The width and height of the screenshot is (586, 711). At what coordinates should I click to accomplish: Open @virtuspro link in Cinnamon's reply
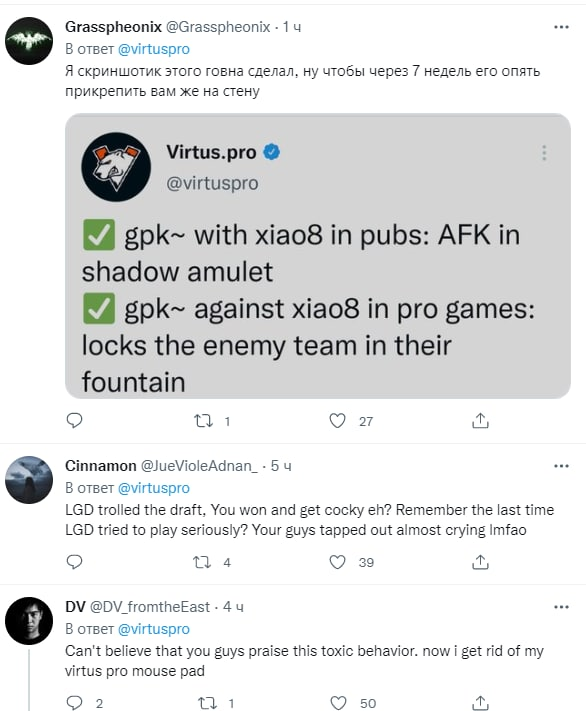point(154,488)
